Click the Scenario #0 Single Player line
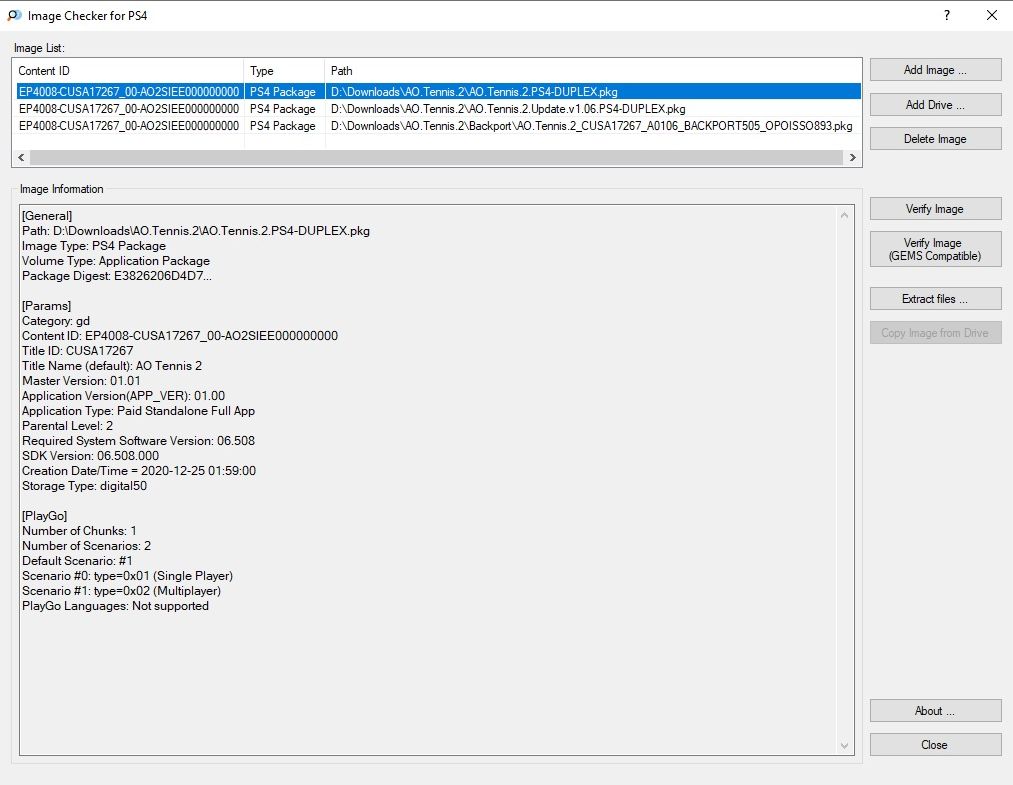Screen dimensions: 1013x785 [x=127, y=576]
